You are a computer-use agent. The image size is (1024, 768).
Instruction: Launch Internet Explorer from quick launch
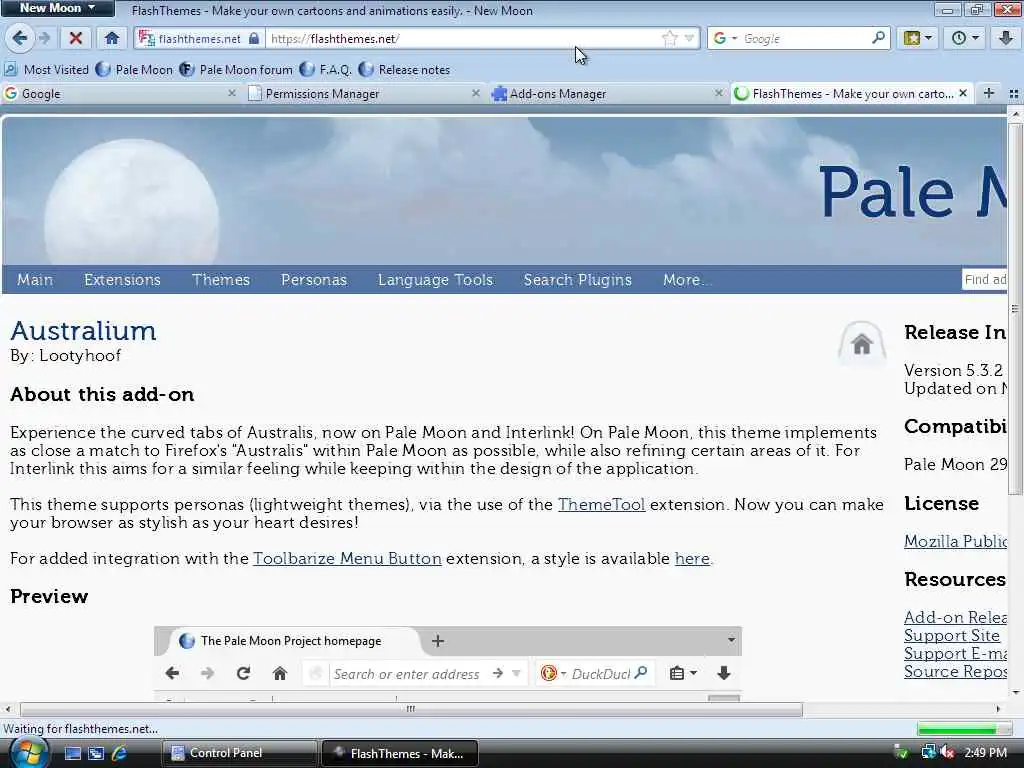click(120, 753)
